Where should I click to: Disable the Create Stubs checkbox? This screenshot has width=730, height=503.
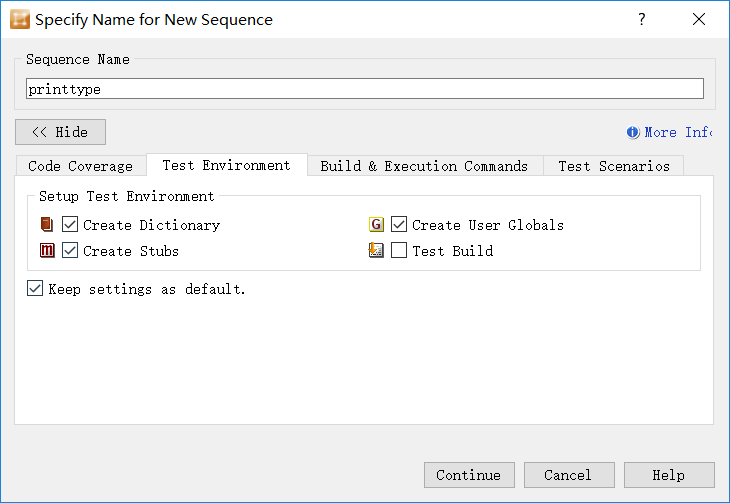[x=70, y=251]
